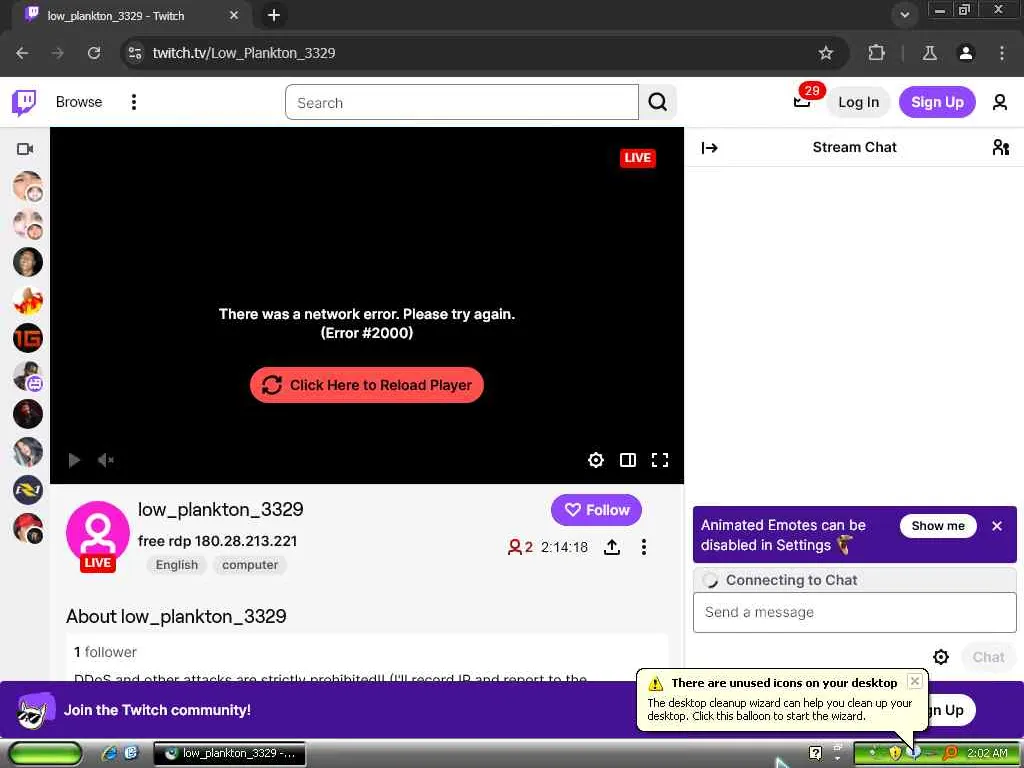The width and height of the screenshot is (1024, 768).
Task: View site information icon in address bar
Action: [135, 53]
